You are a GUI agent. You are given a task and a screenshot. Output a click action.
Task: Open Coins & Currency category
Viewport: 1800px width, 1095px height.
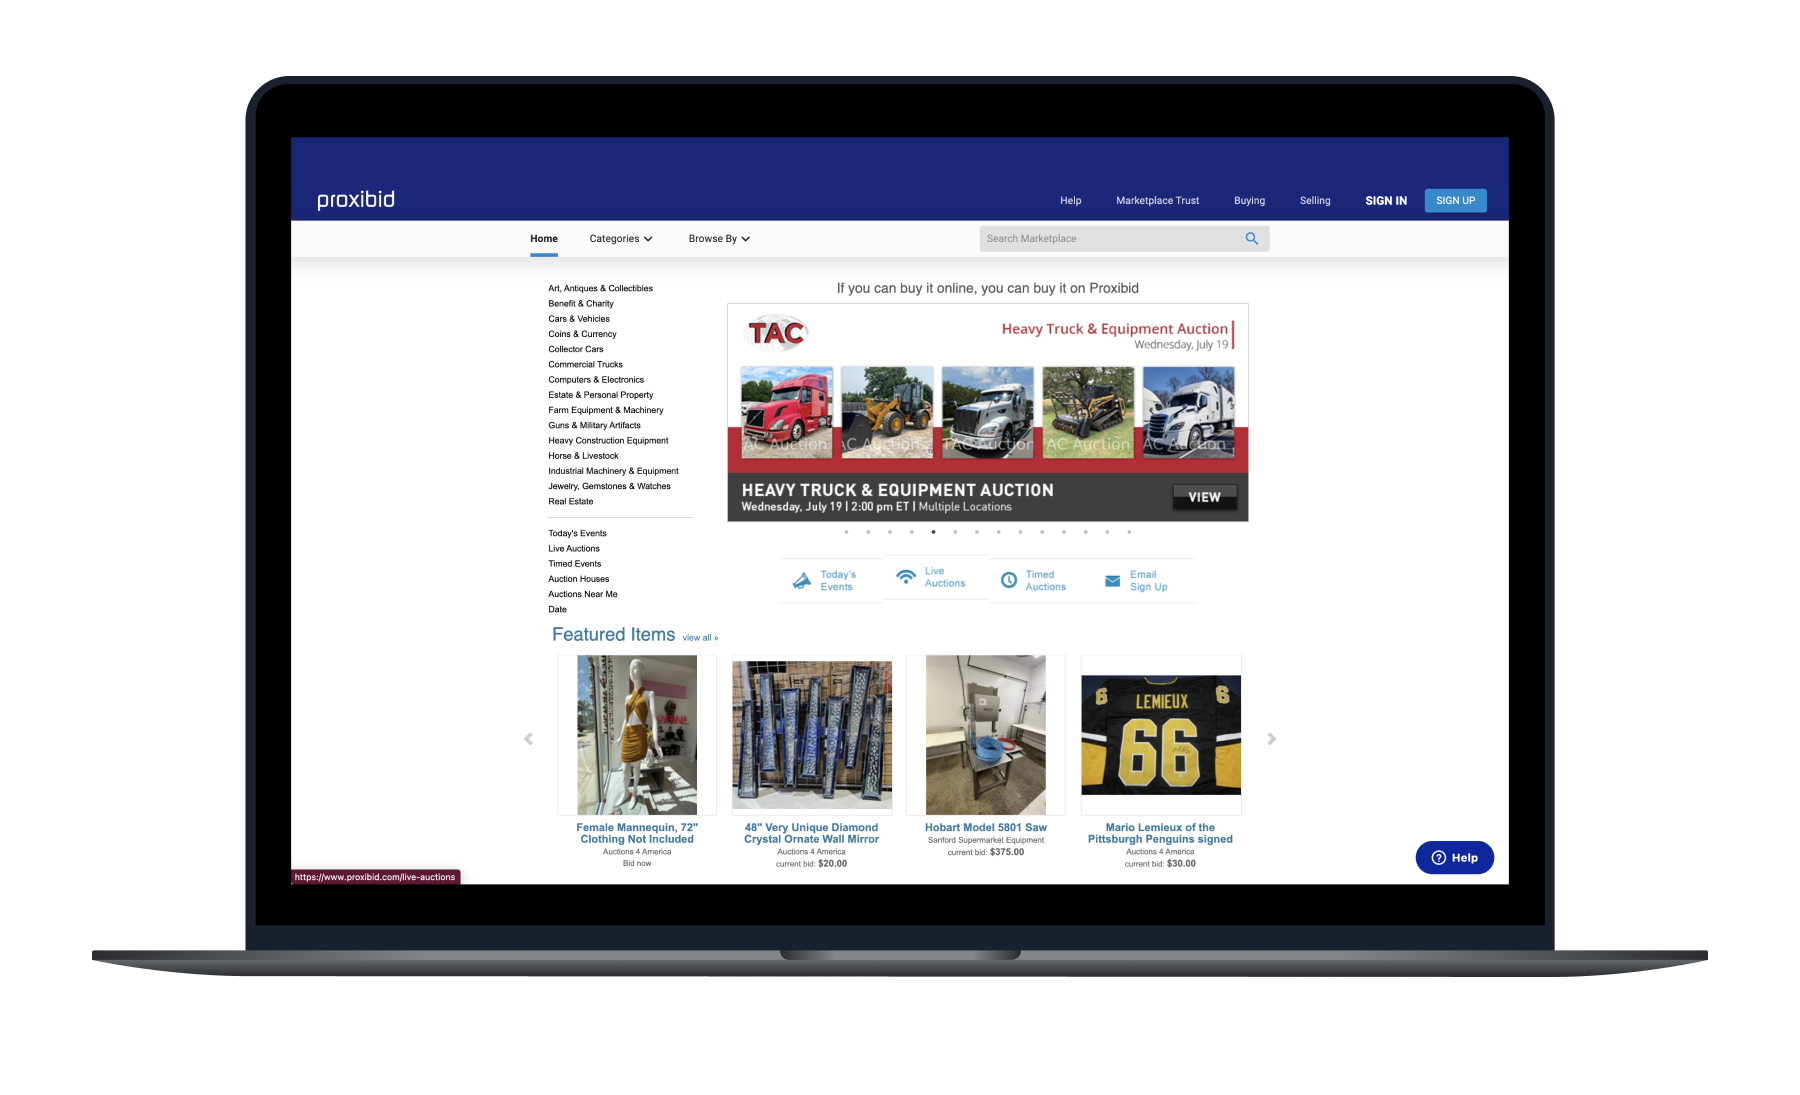coord(582,334)
